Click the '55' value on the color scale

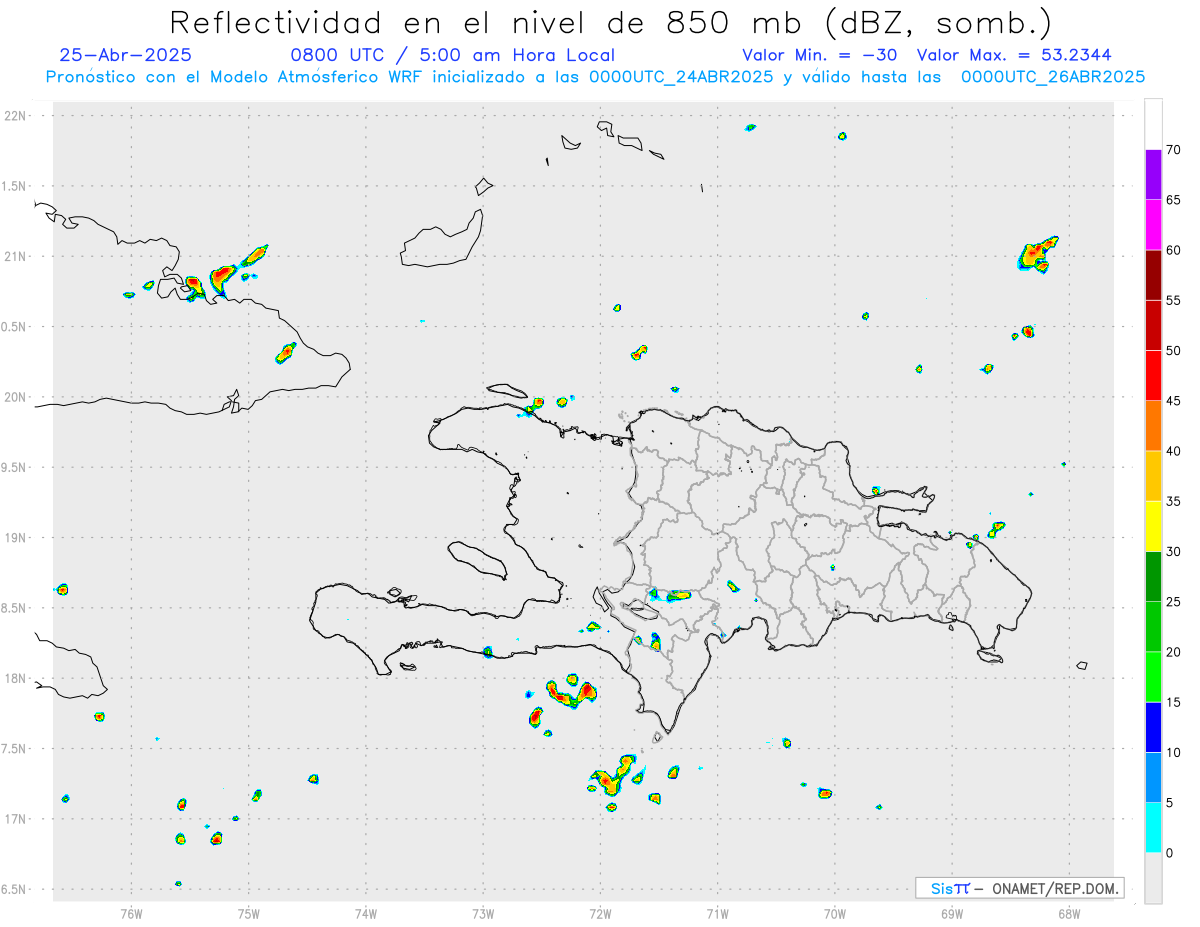[1173, 300]
